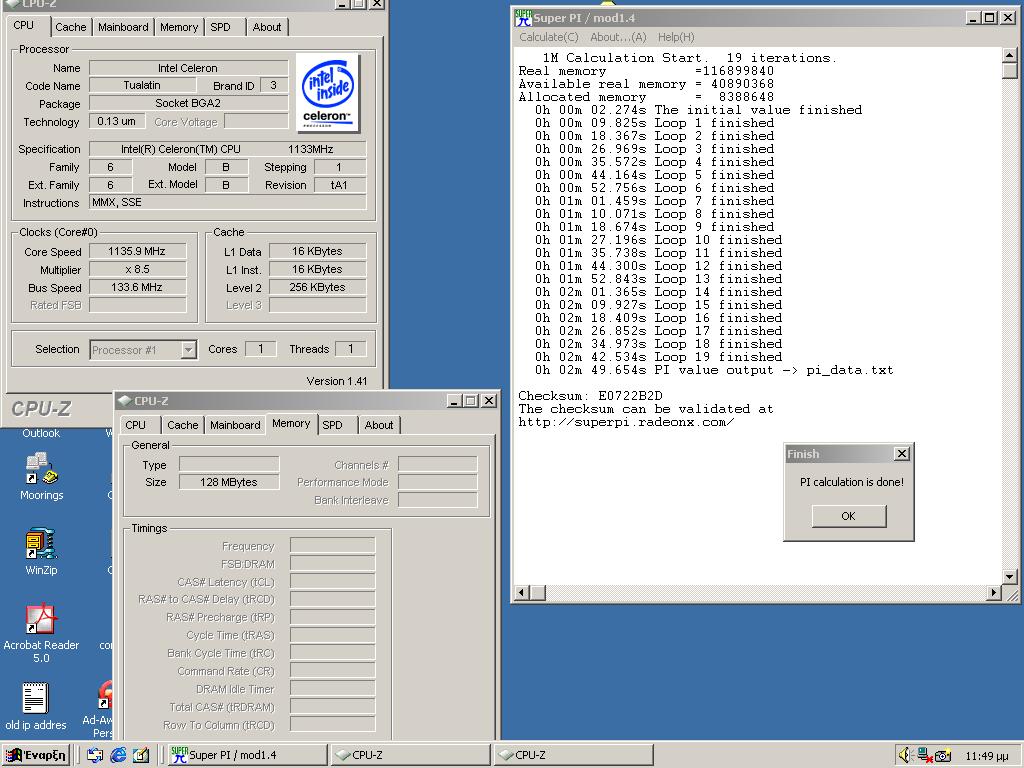
Task: Click the Size 128 MBytes field
Action: coord(229,482)
